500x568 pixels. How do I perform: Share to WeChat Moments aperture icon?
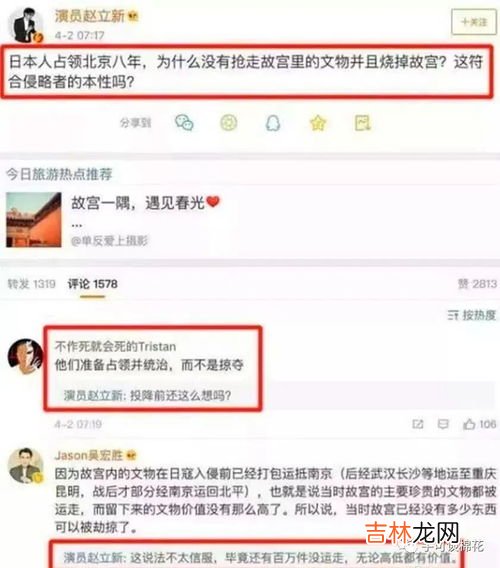pos(229,123)
